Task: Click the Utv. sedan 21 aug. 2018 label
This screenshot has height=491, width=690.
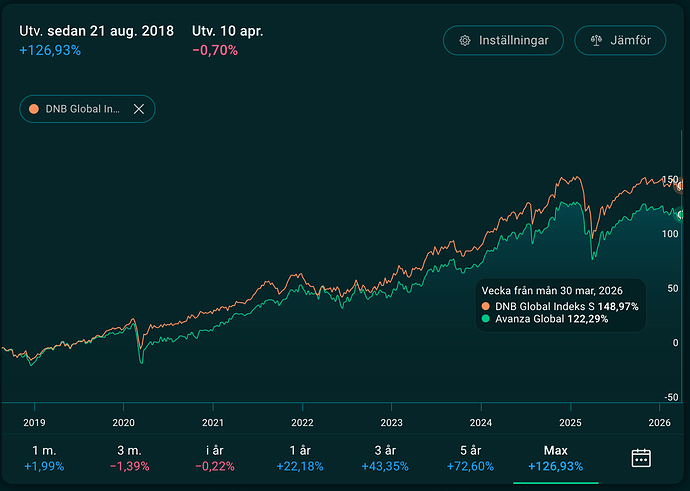Action: pos(96,31)
